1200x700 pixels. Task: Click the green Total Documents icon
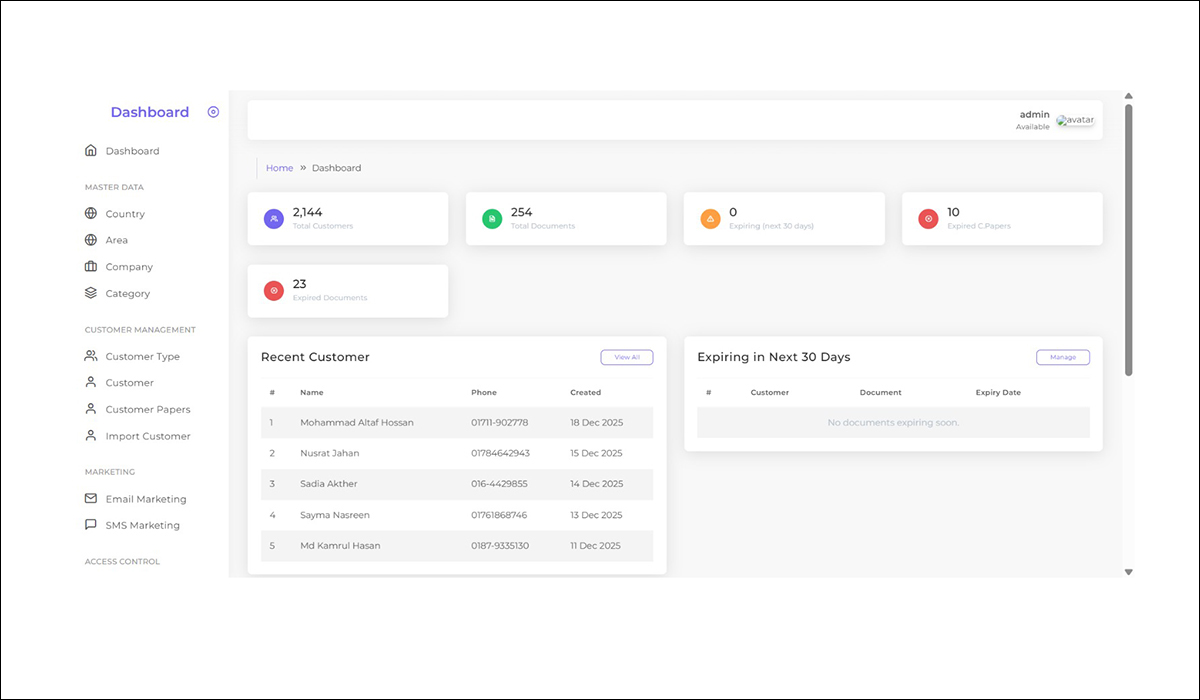point(492,218)
